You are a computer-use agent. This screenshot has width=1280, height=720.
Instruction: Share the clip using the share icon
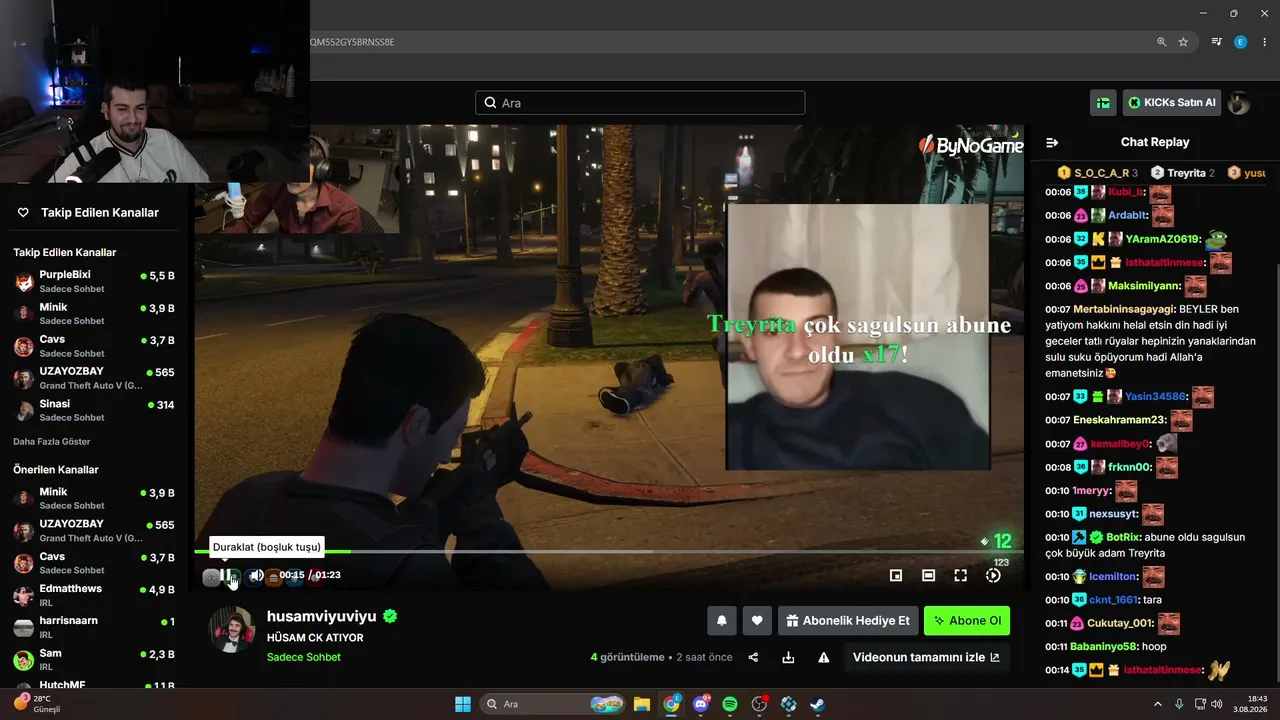(753, 657)
